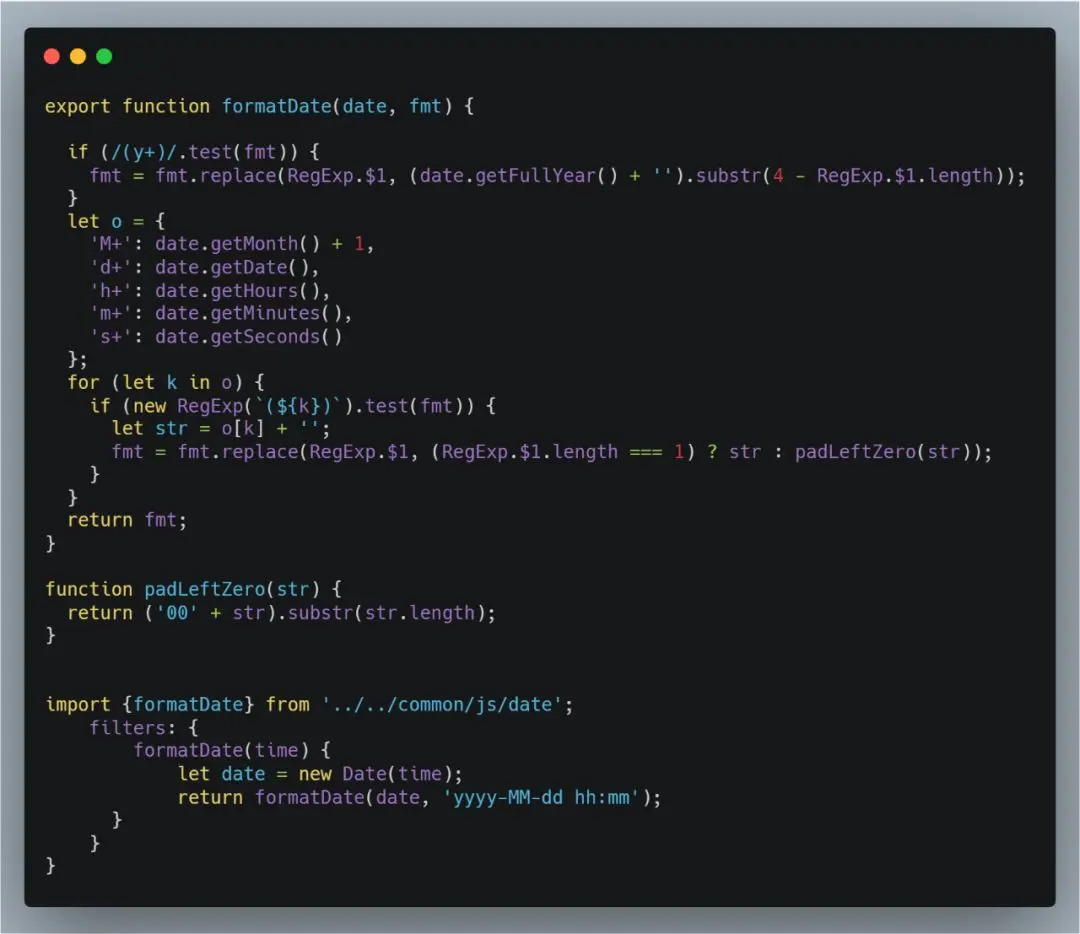The width and height of the screenshot is (1080, 934).
Task: Click the 'yyyy-MM-dd hh:mm' format string
Action: pos(541,798)
